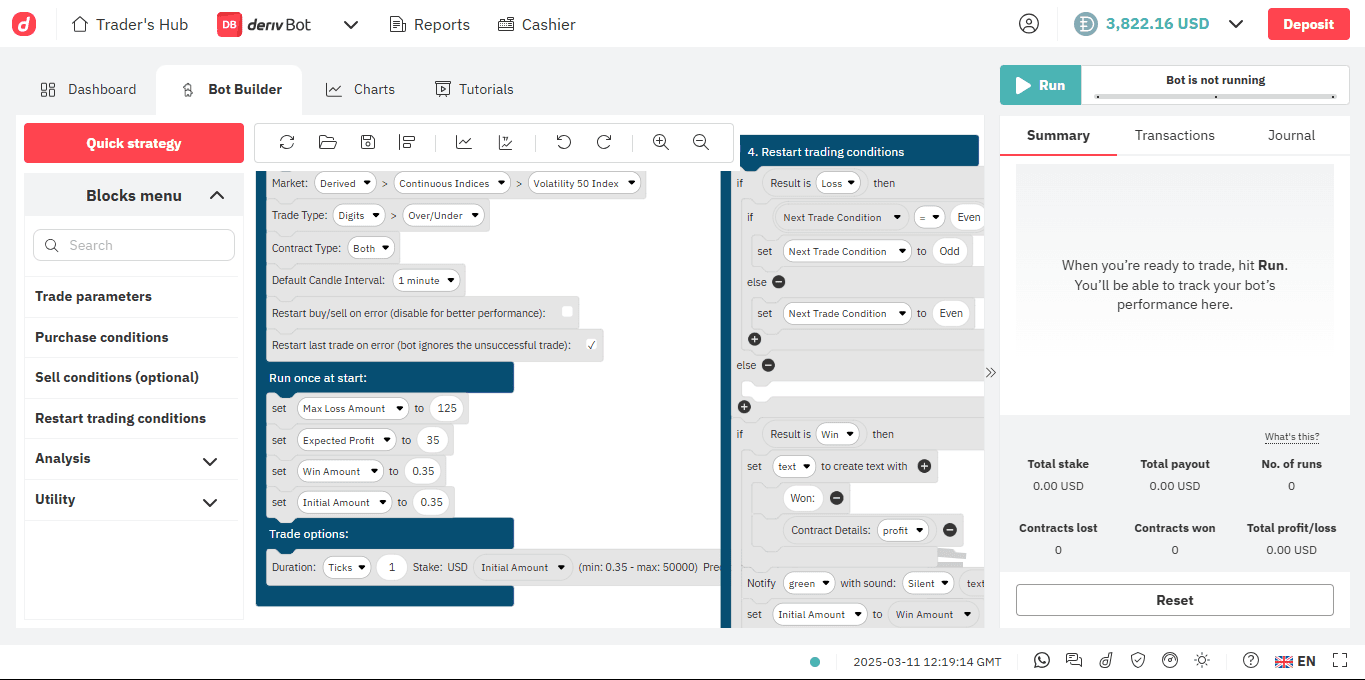Expand the account balance dropdown

1237,23
